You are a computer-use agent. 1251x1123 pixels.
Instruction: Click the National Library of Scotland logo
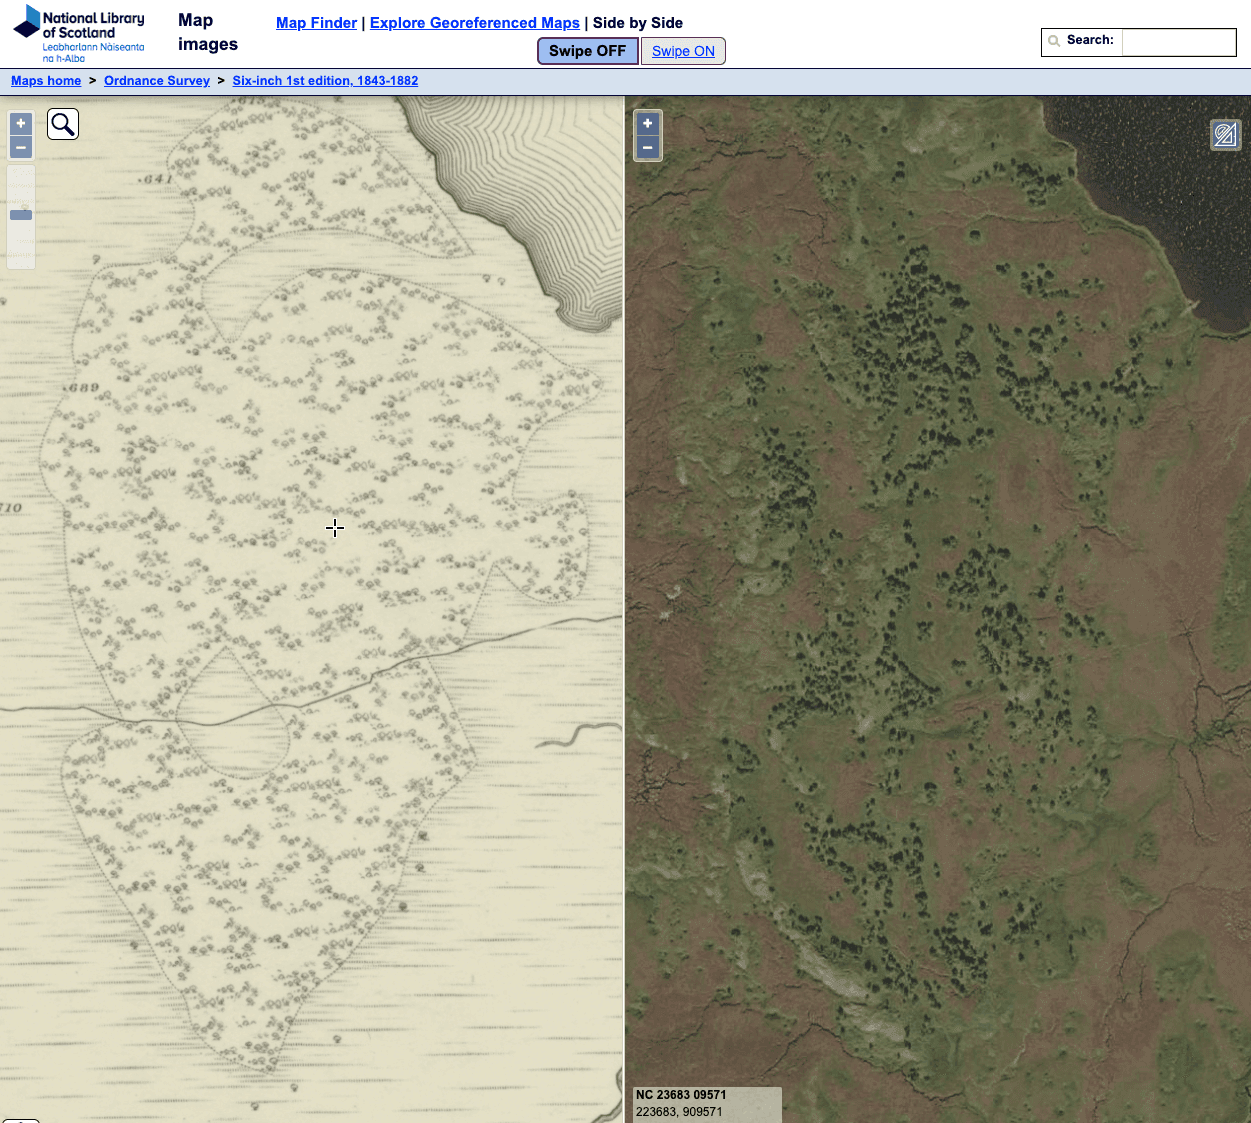point(80,33)
